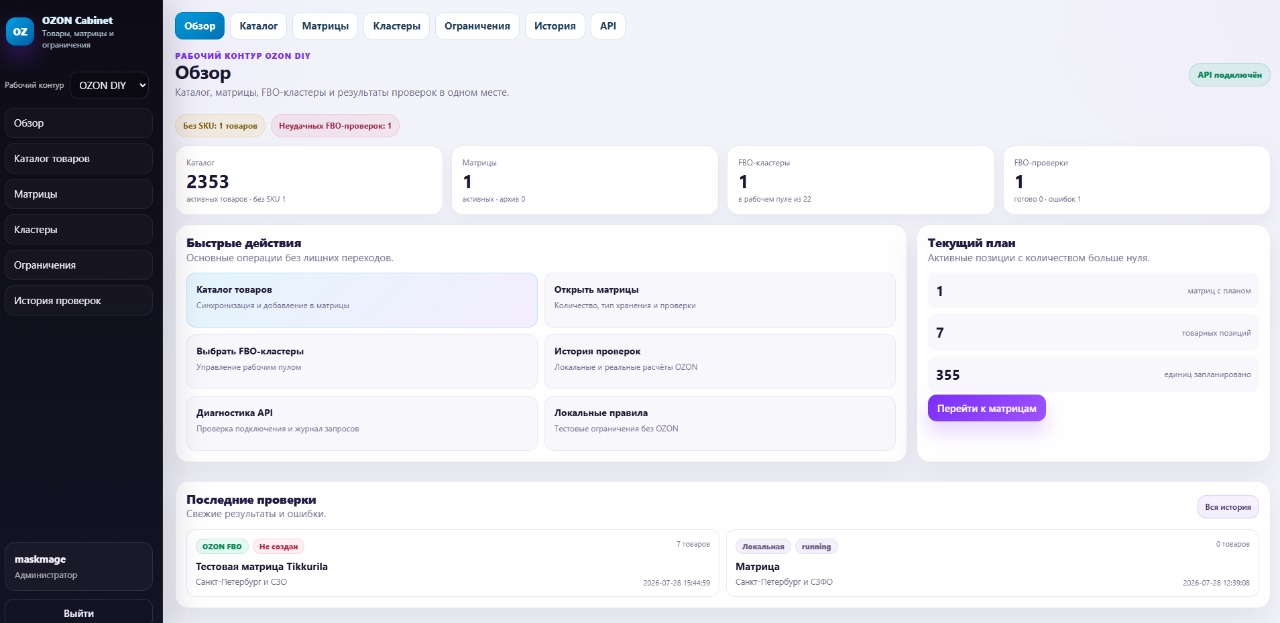Open Каталог товаров in the sidebar
This screenshot has width=1280, height=623.
coord(79,159)
